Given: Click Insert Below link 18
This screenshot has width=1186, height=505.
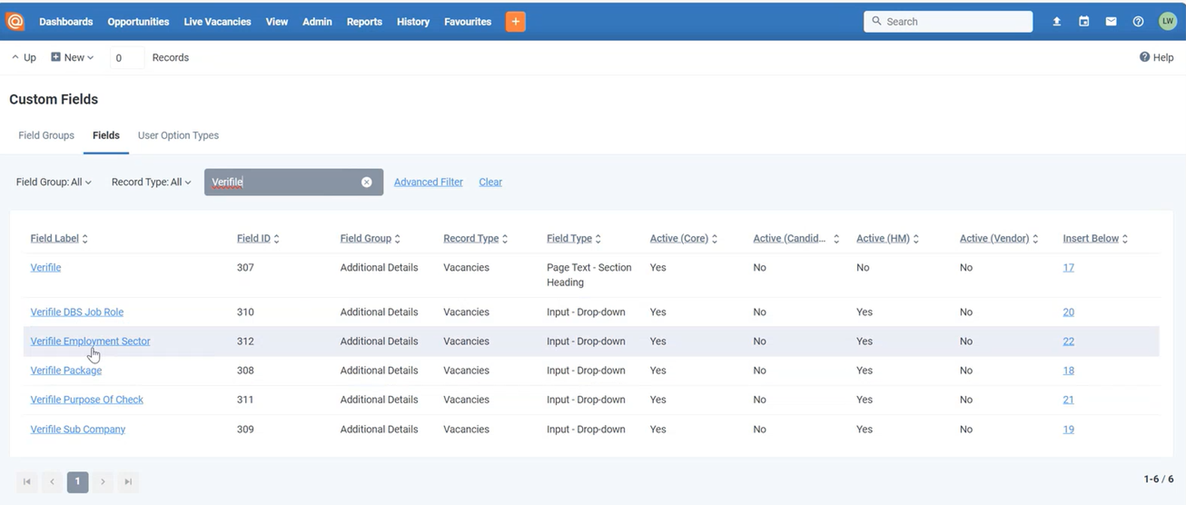Looking at the screenshot, I should point(1068,370).
